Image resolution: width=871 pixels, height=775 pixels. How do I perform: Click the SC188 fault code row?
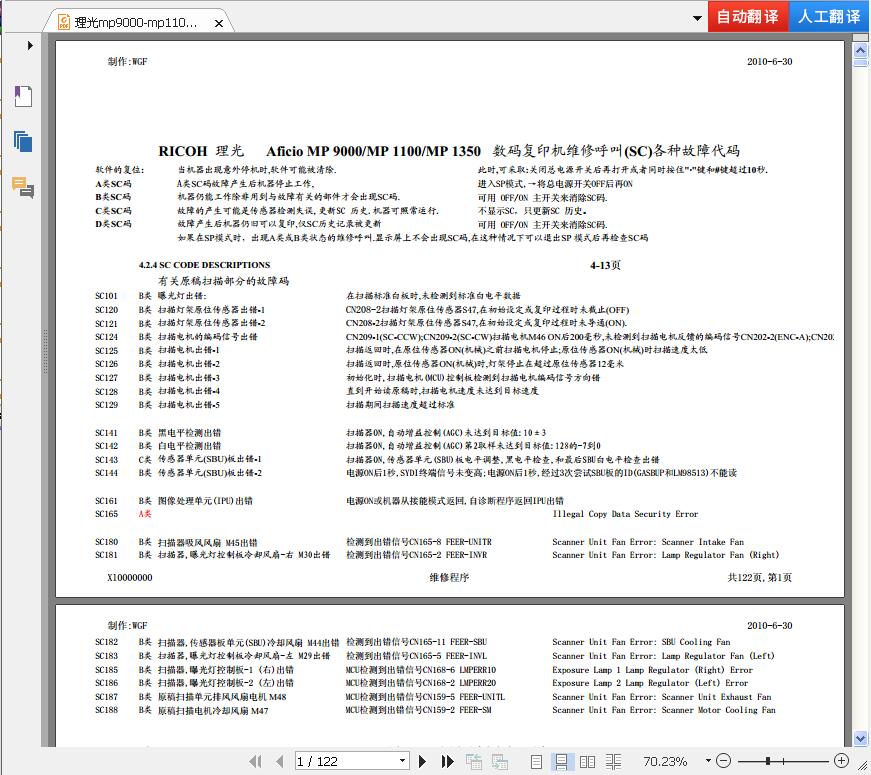click(435, 710)
